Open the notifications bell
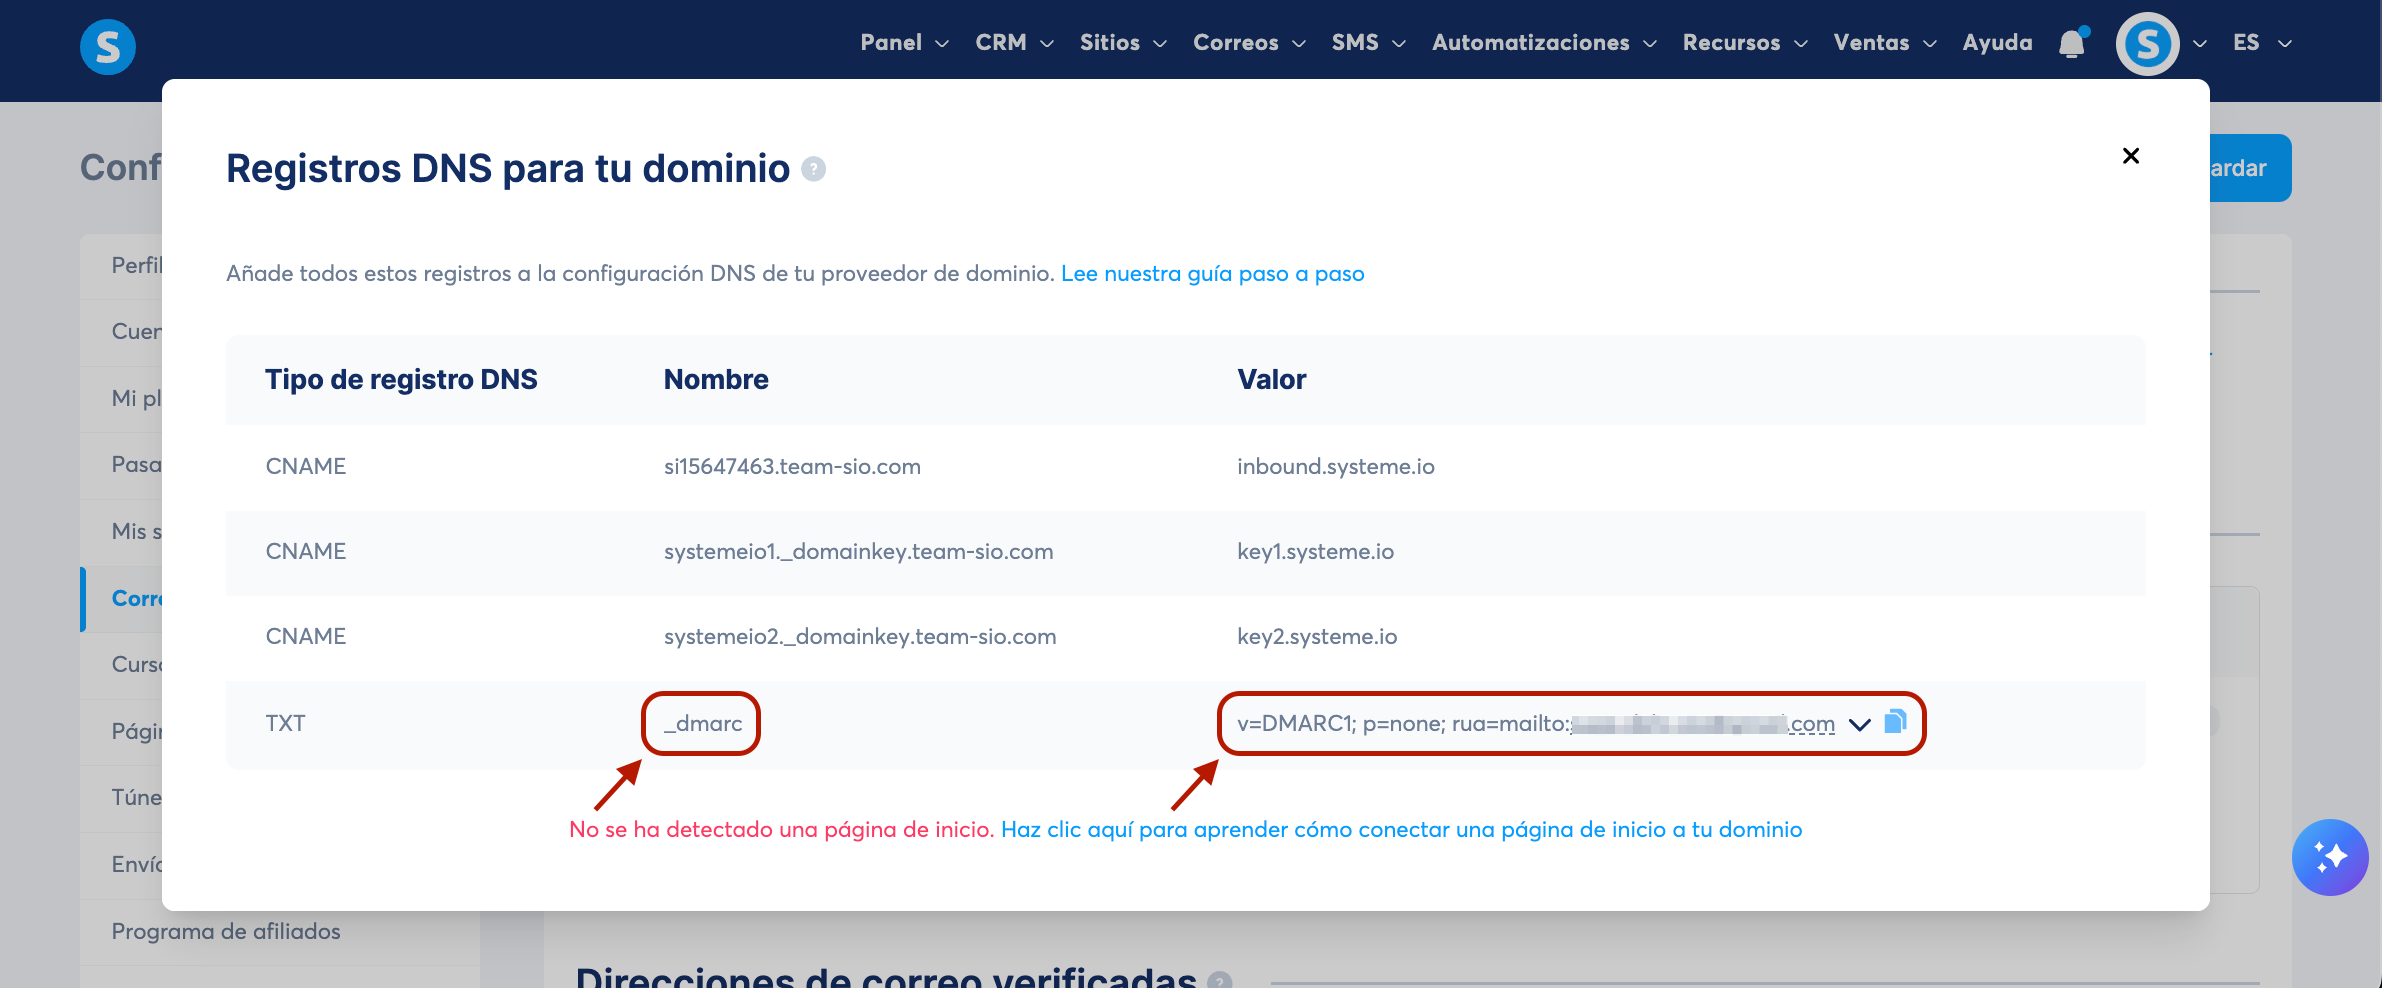2382x988 pixels. 2072,43
